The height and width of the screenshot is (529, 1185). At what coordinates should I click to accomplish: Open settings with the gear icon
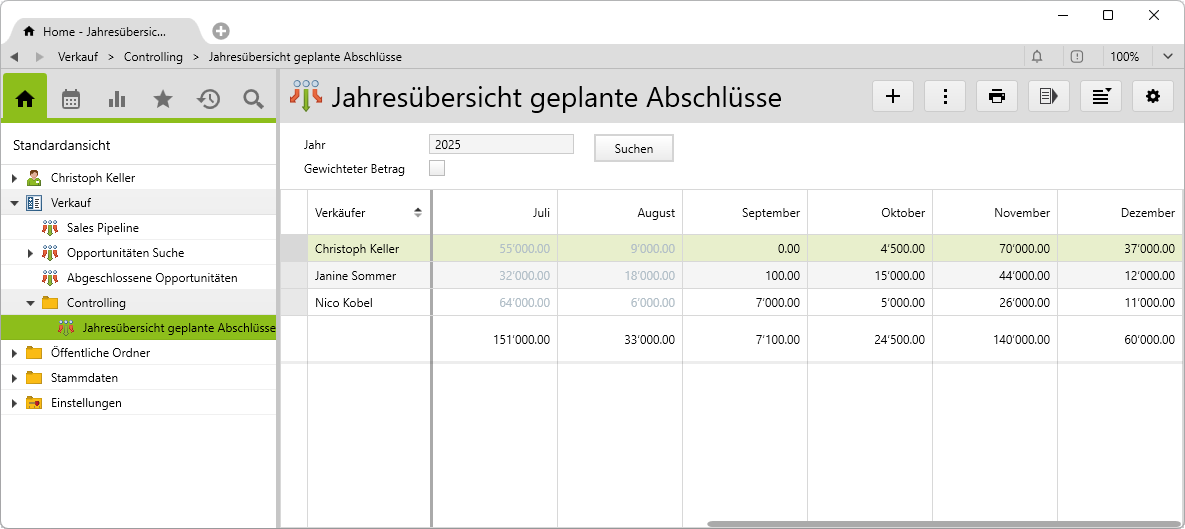[1152, 96]
